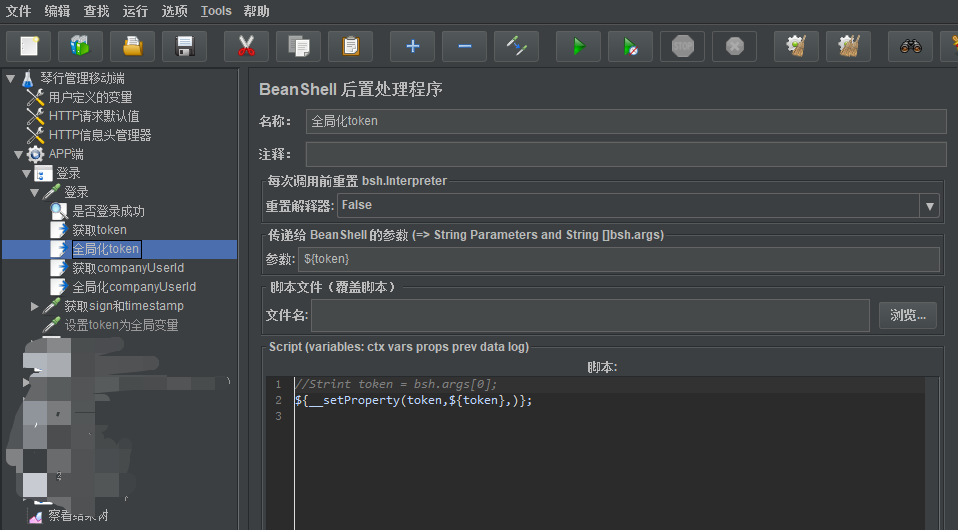Select 全局化companyUserId tree item
This screenshot has height=530, width=958.
(134, 287)
